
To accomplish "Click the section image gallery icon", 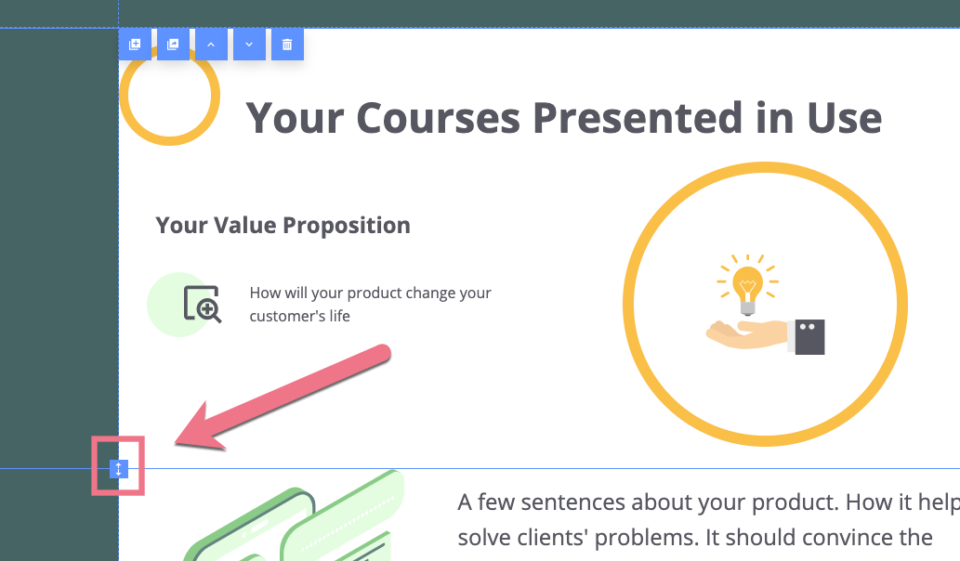I will click(173, 44).
